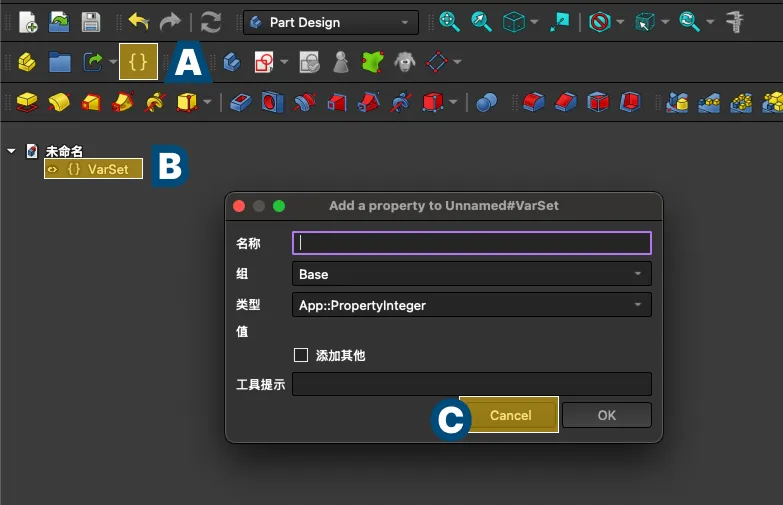The height and width of the screenshot is (505, 783).
Task: Enable the 添加其他 checkbox
Action: (301, 355)
